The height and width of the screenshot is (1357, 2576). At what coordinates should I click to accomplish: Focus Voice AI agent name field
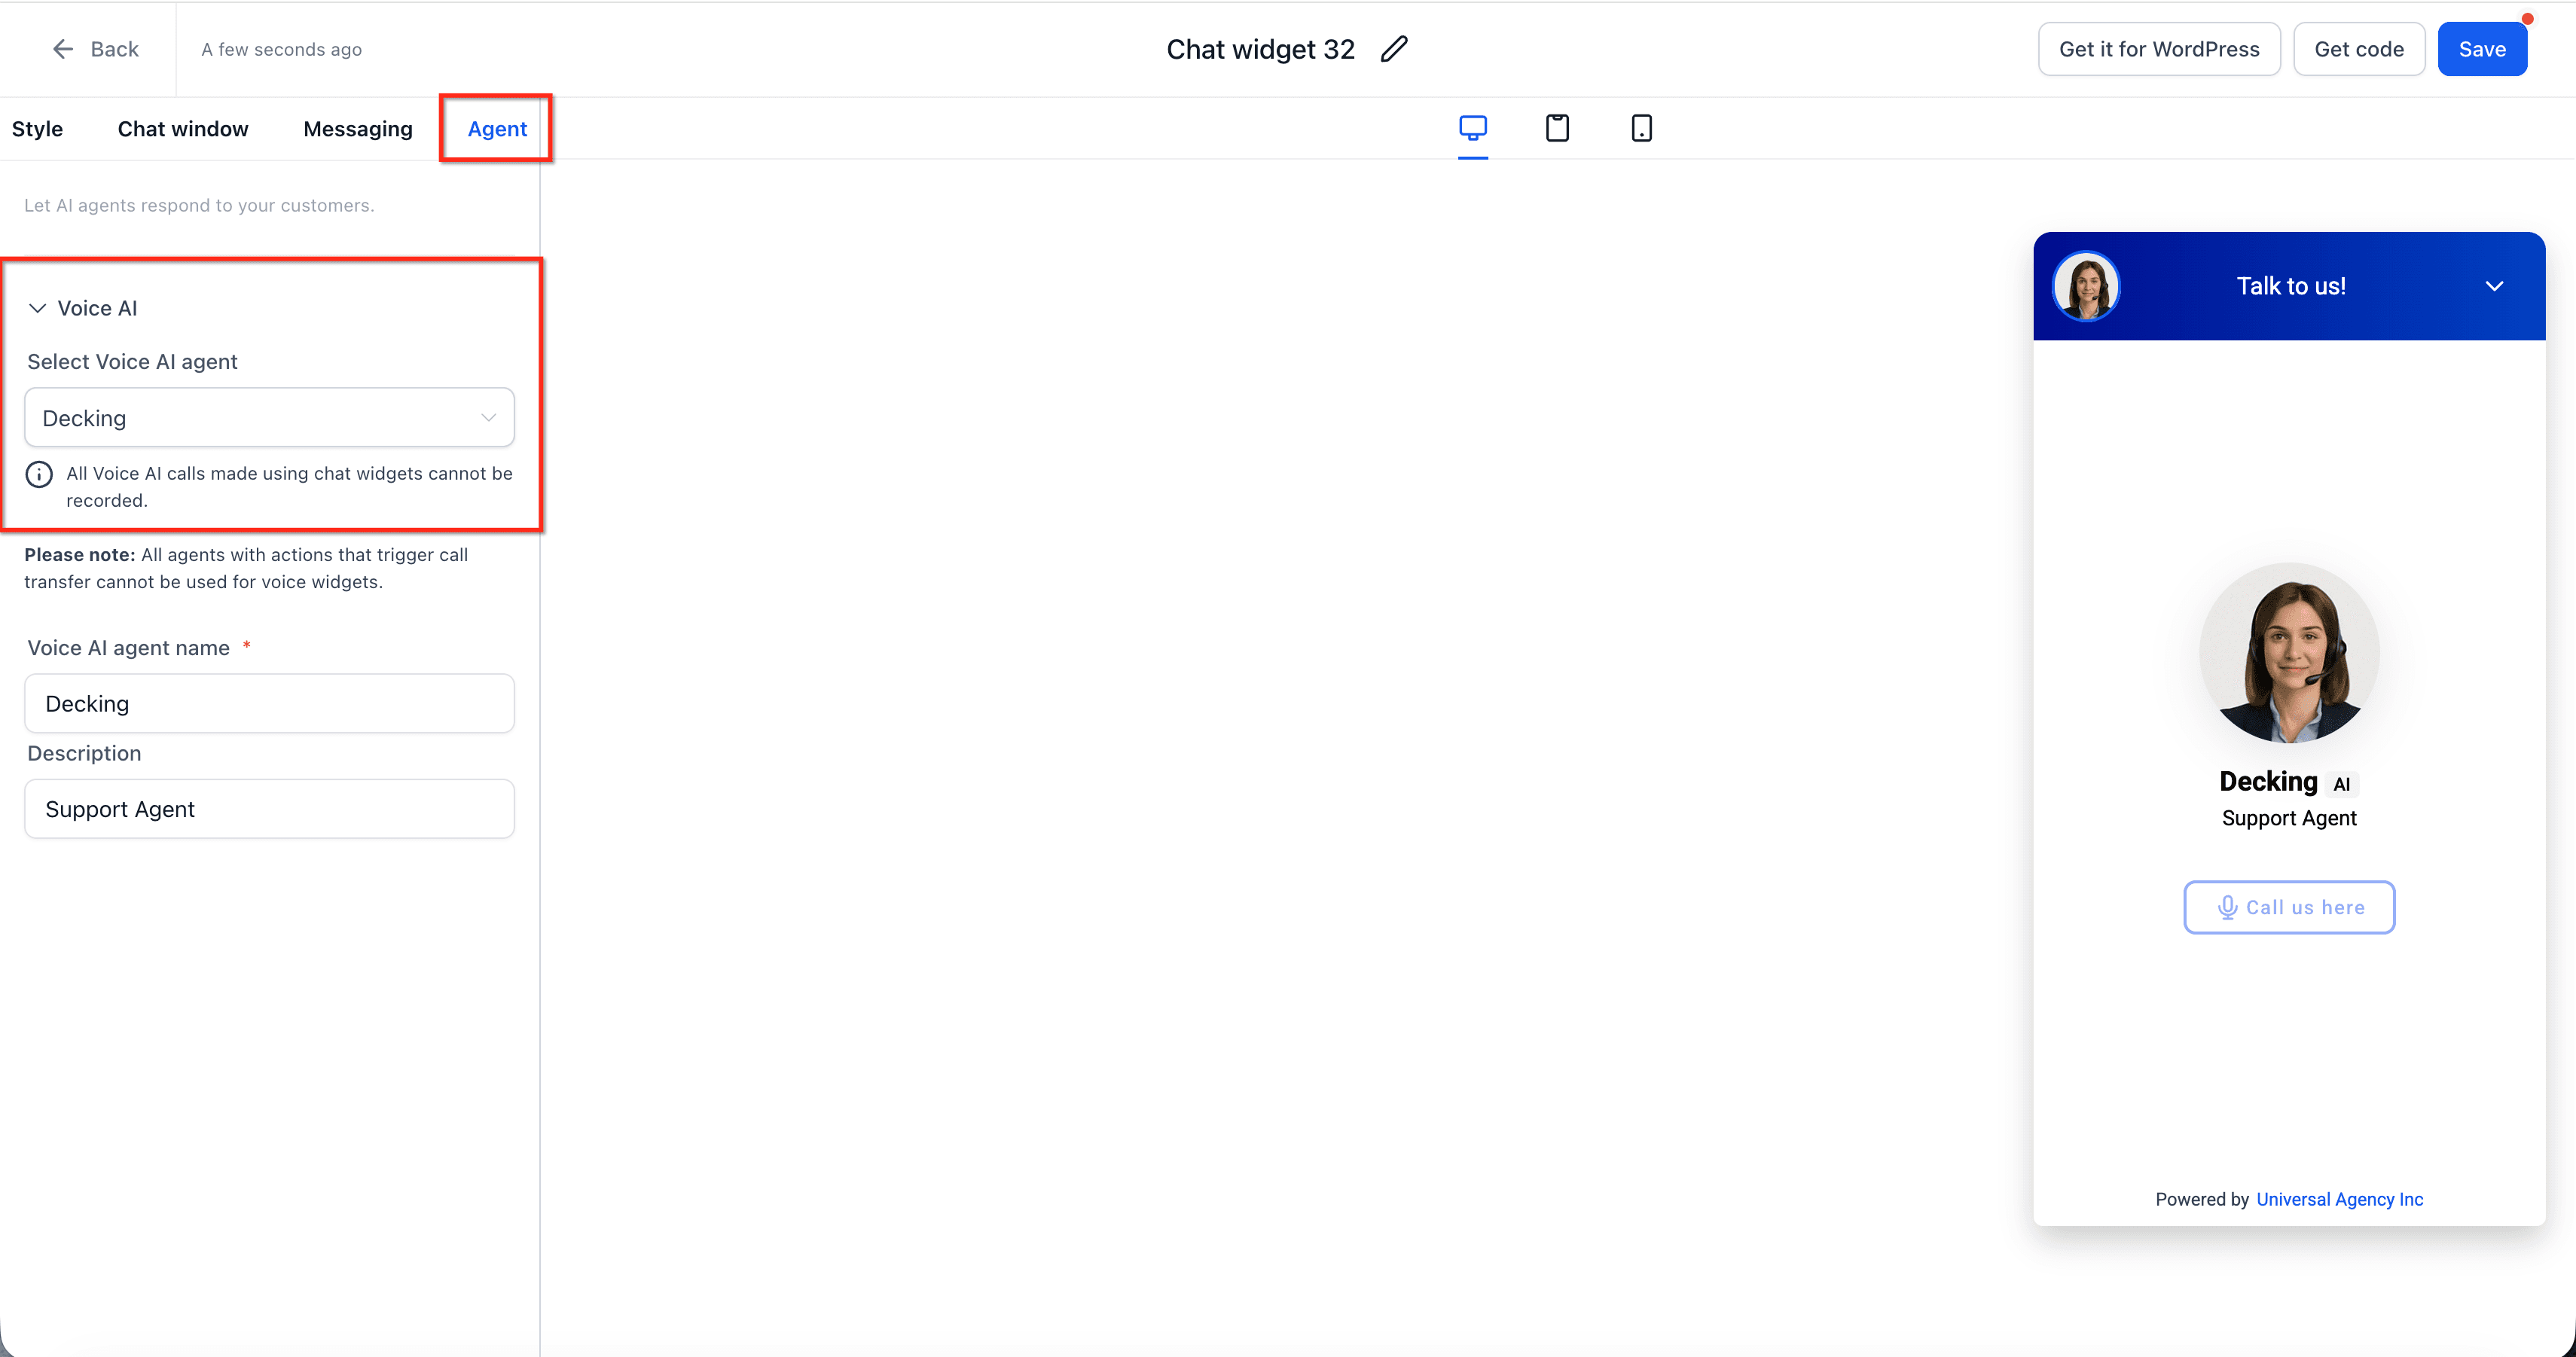[269, 703]
